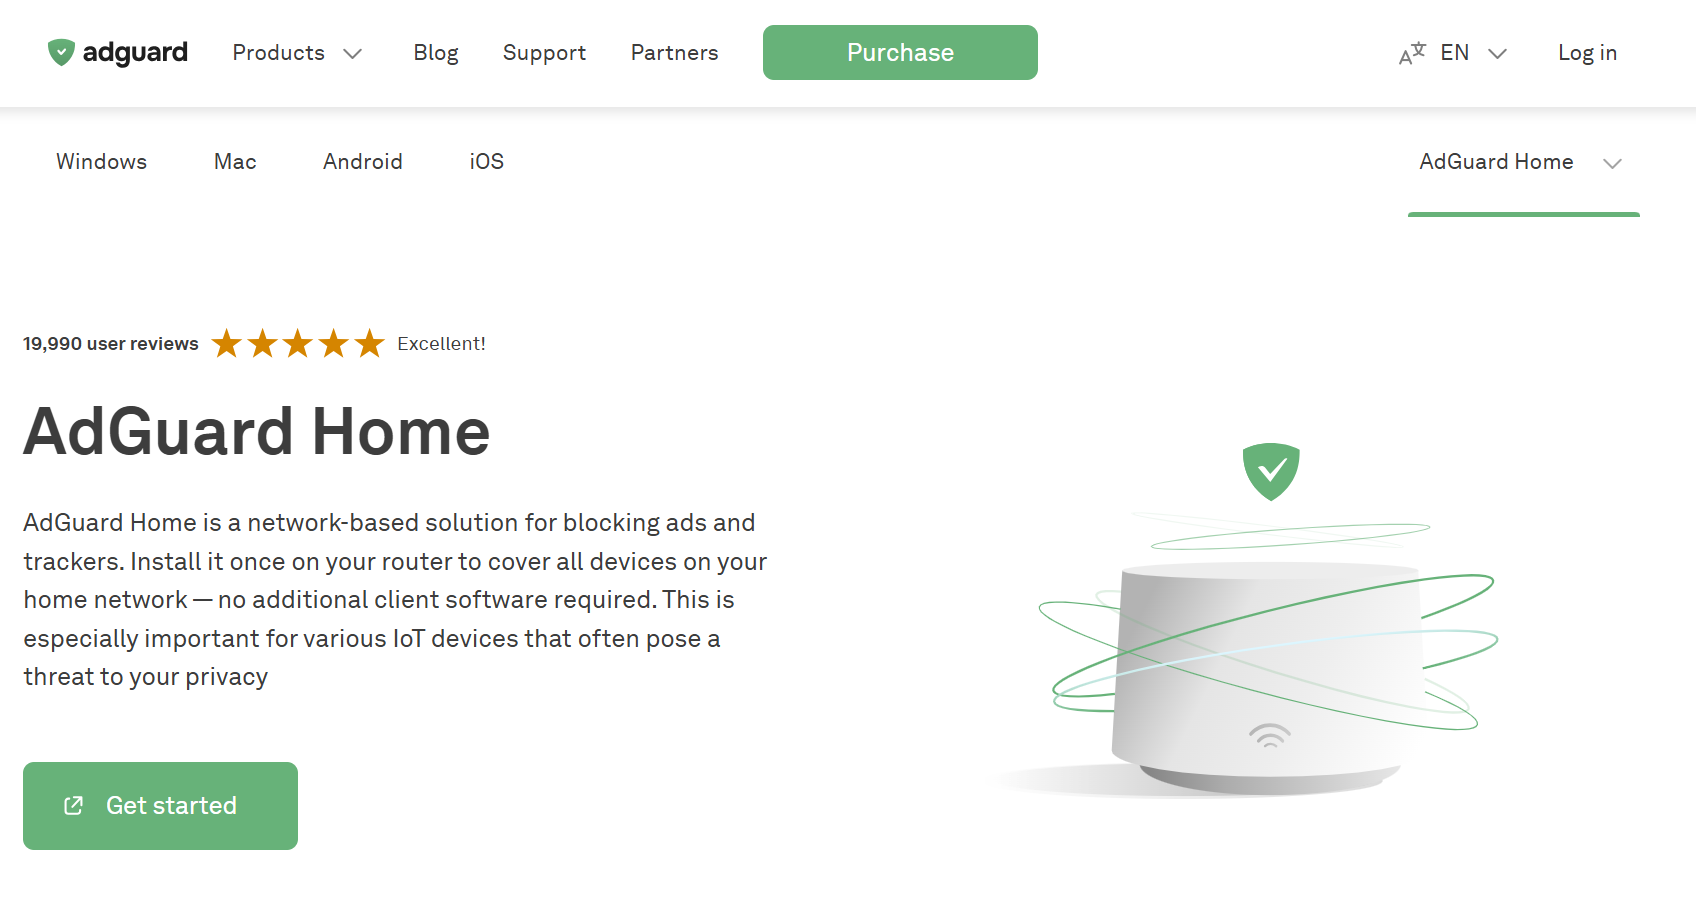This screenshot has width=1696, height=912.
Task: Switch to the Mac platform tab
Action: [x=234, y=161]
